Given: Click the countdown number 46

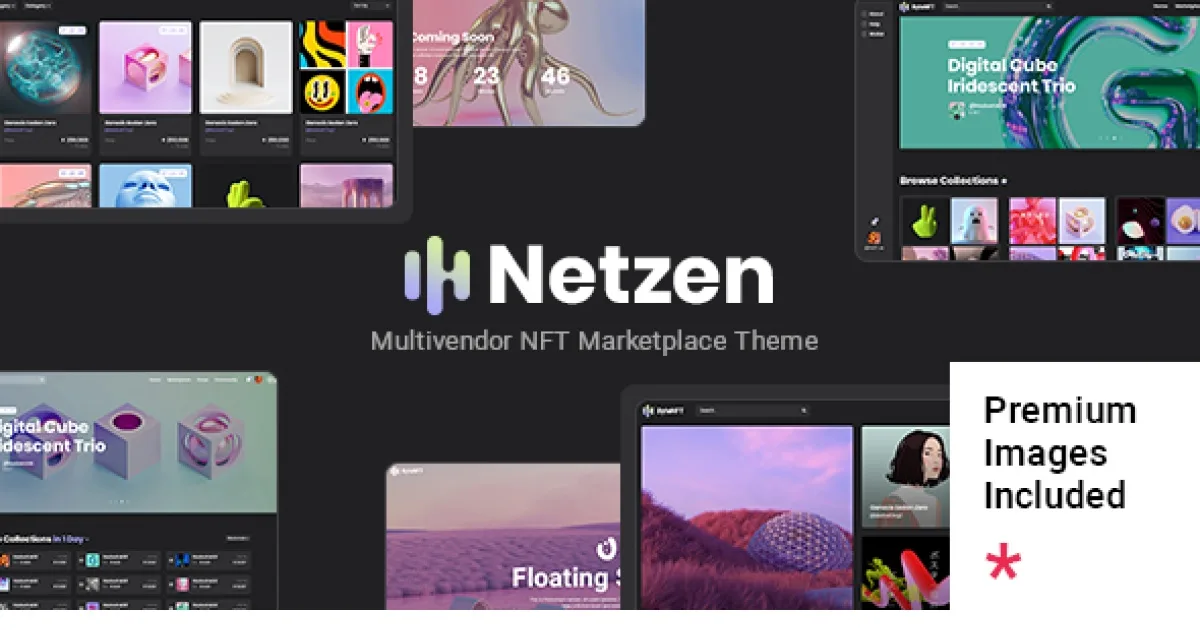Looking at the screenshot, I should coord(556,76).
